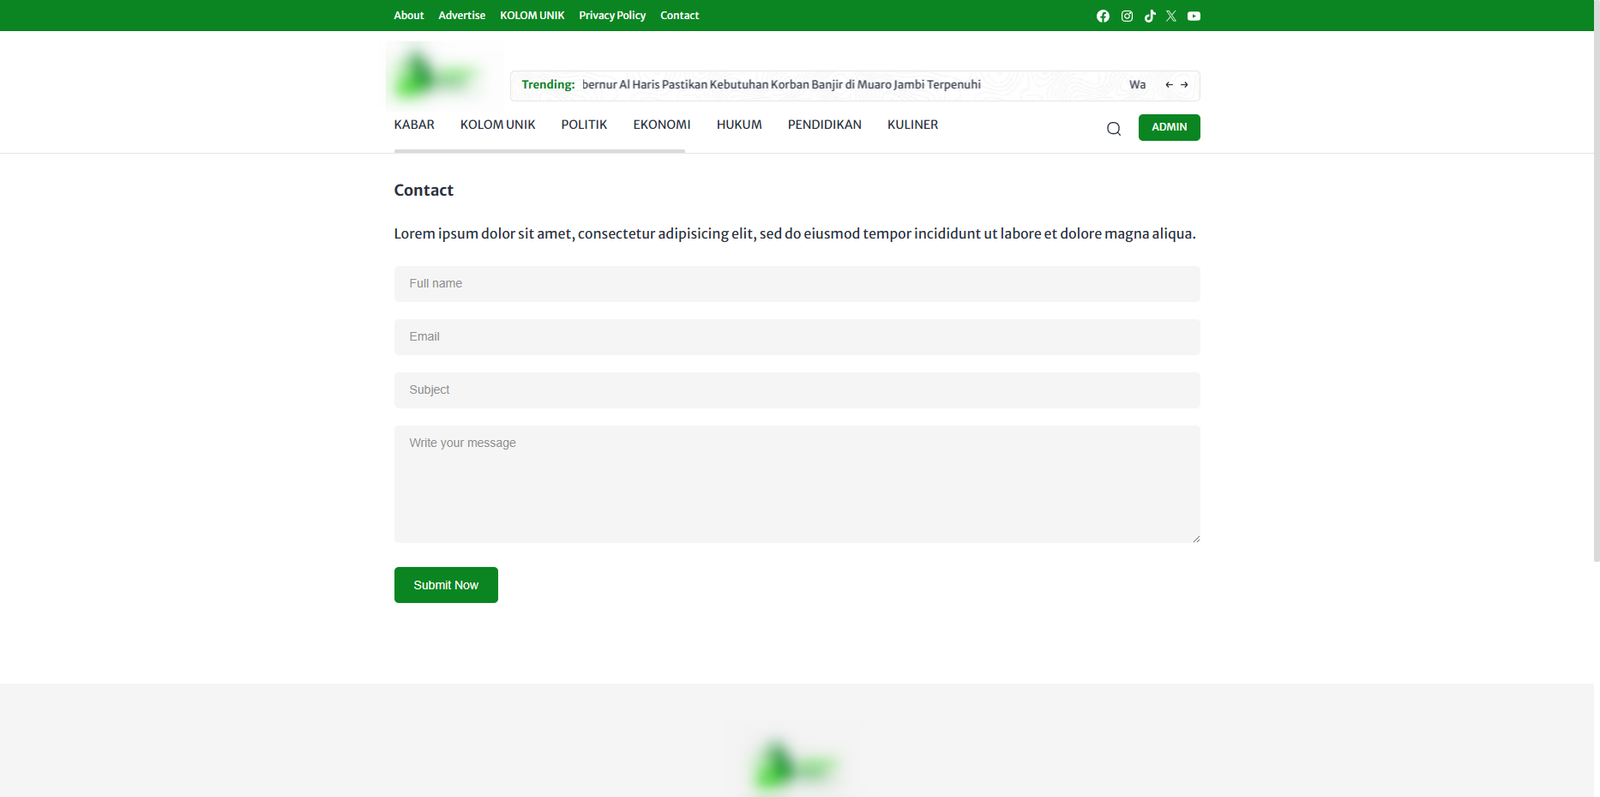Click the site logo in header
The width and height of the screenshot is (1600, 797).
point(437,76)
